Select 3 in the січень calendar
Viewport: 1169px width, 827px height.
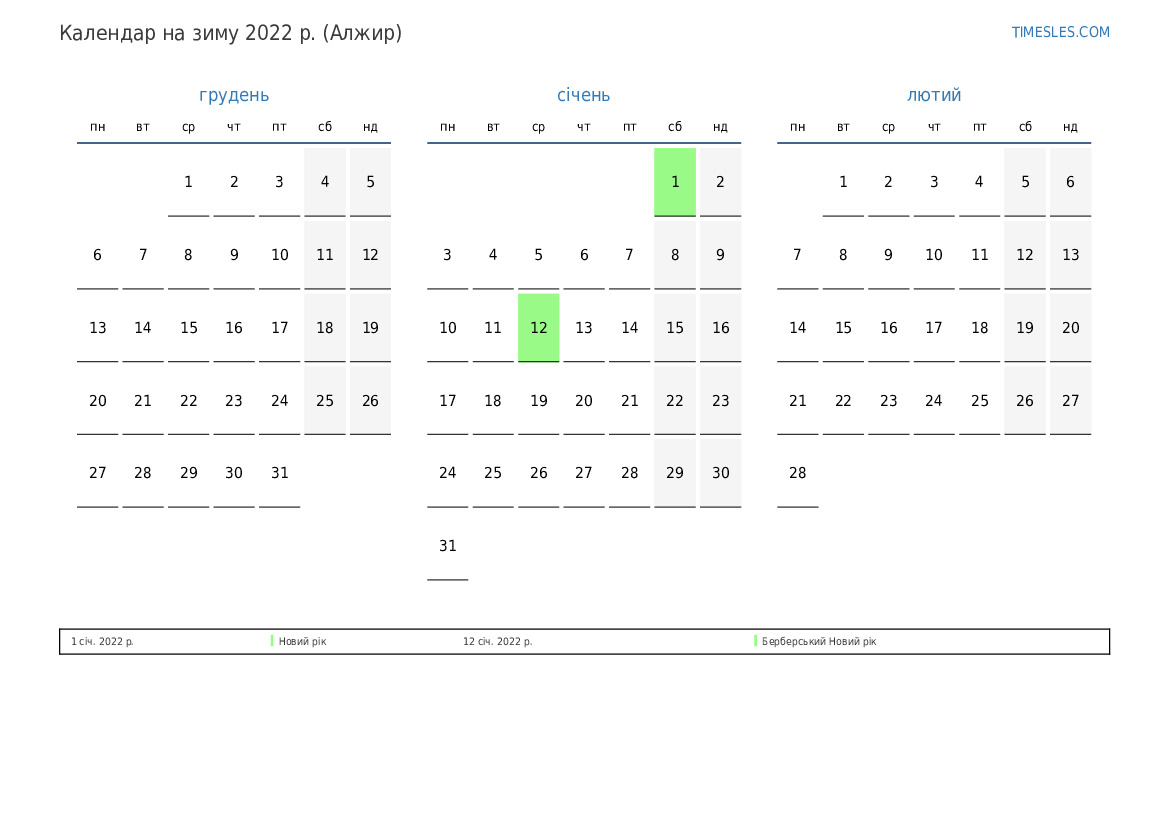coord(447,255)
